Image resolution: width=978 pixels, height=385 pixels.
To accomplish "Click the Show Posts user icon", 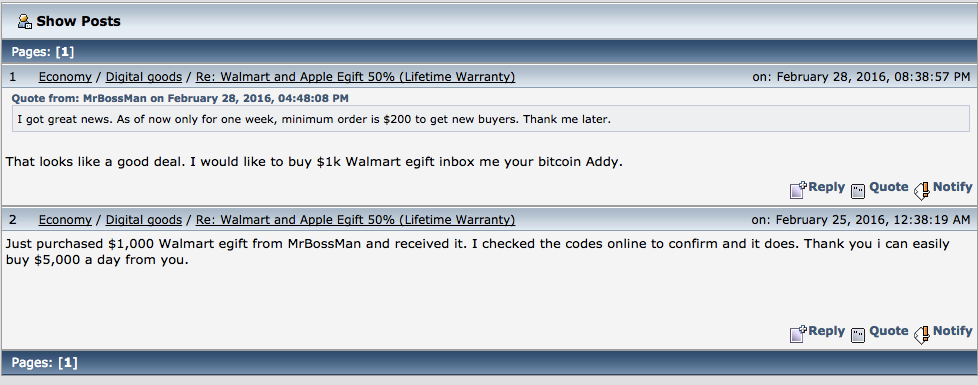I will 25,22.
